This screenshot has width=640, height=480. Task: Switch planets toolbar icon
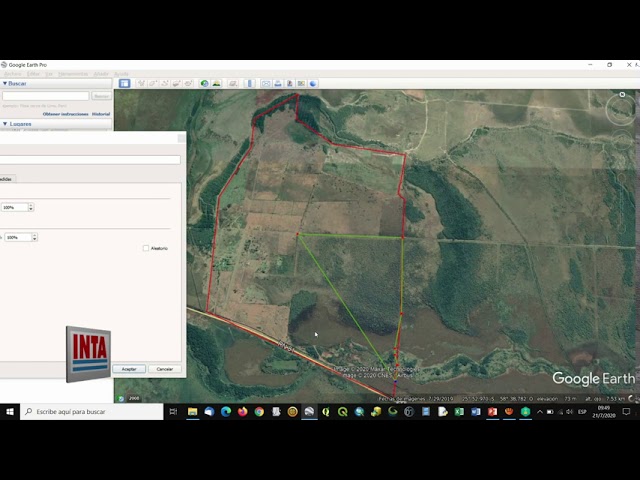(233, 84)
